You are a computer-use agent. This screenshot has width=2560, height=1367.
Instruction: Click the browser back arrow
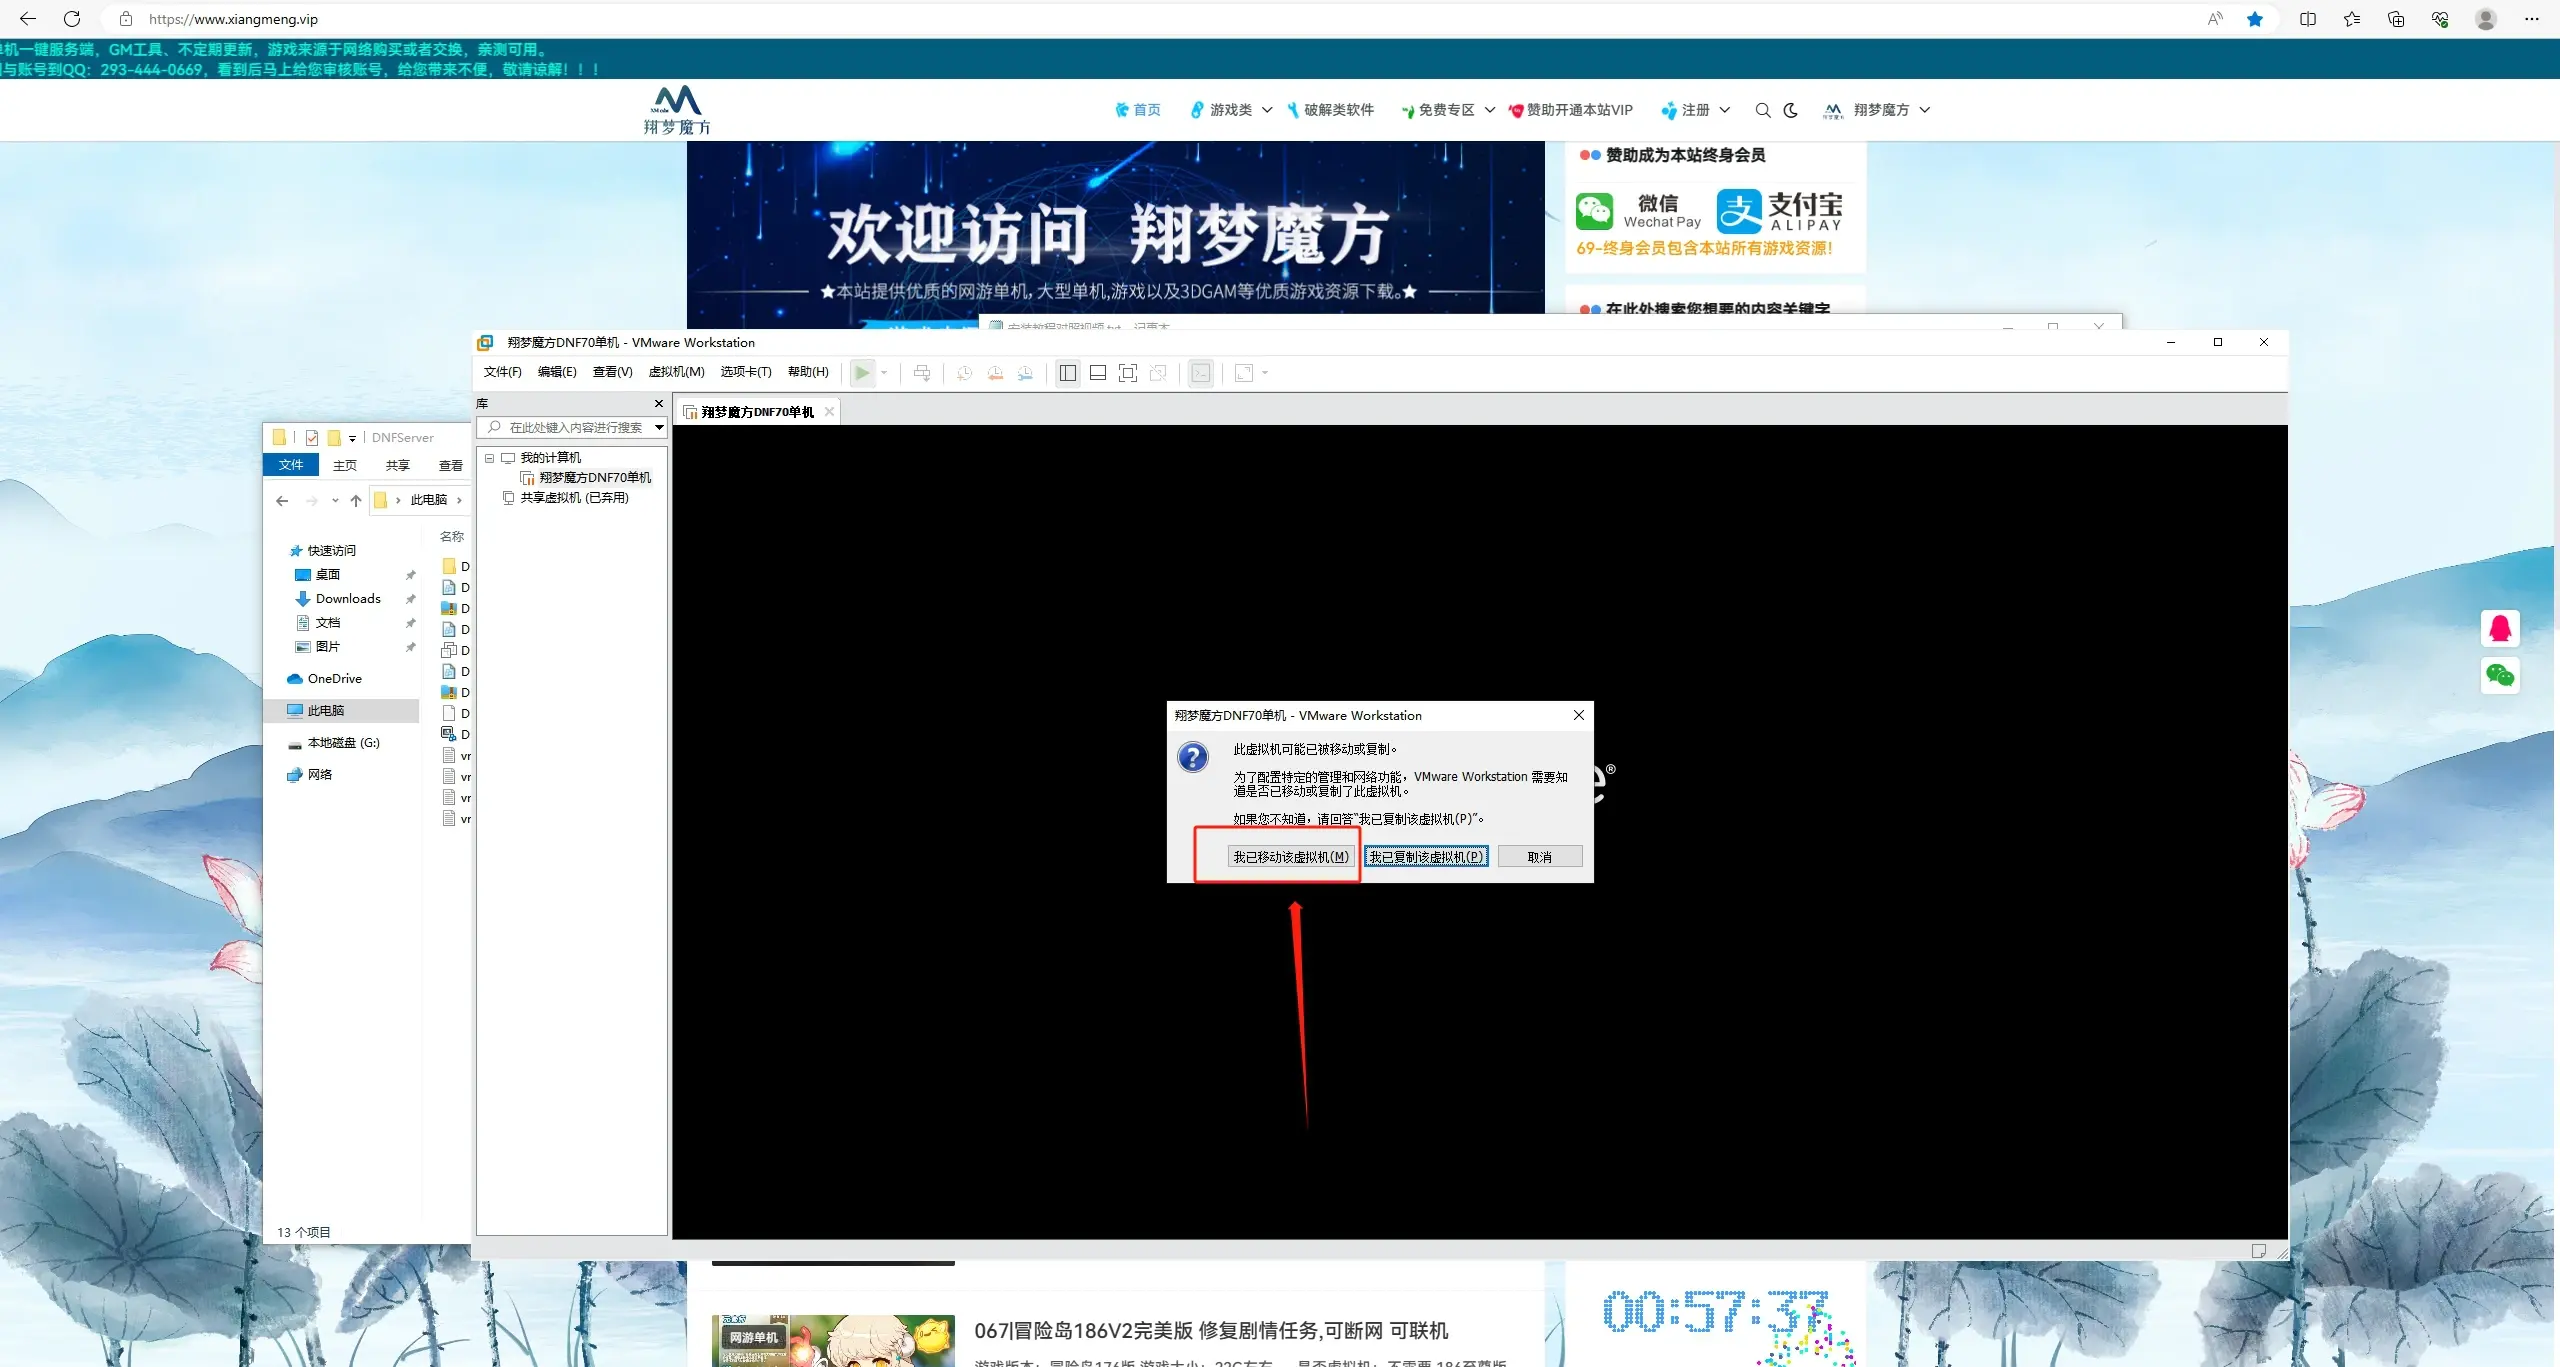click(28, 19)
